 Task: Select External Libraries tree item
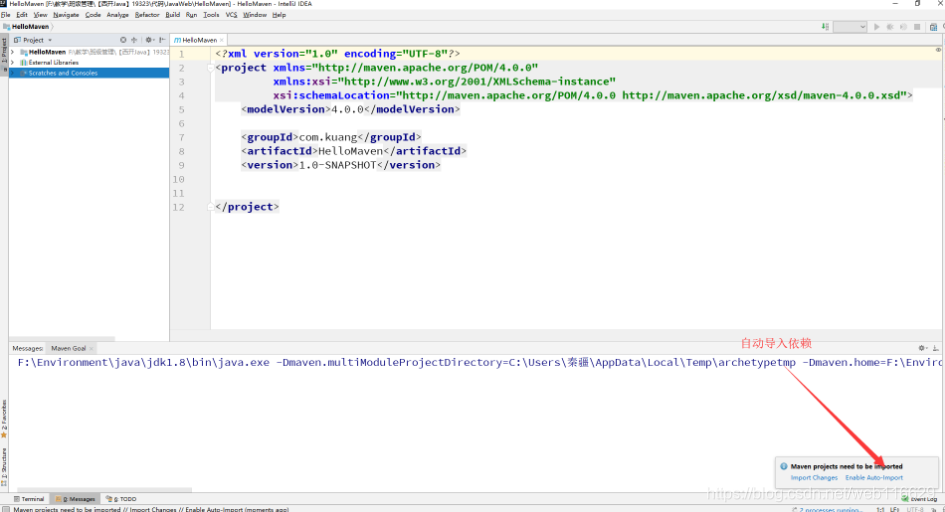click(53, 63)
